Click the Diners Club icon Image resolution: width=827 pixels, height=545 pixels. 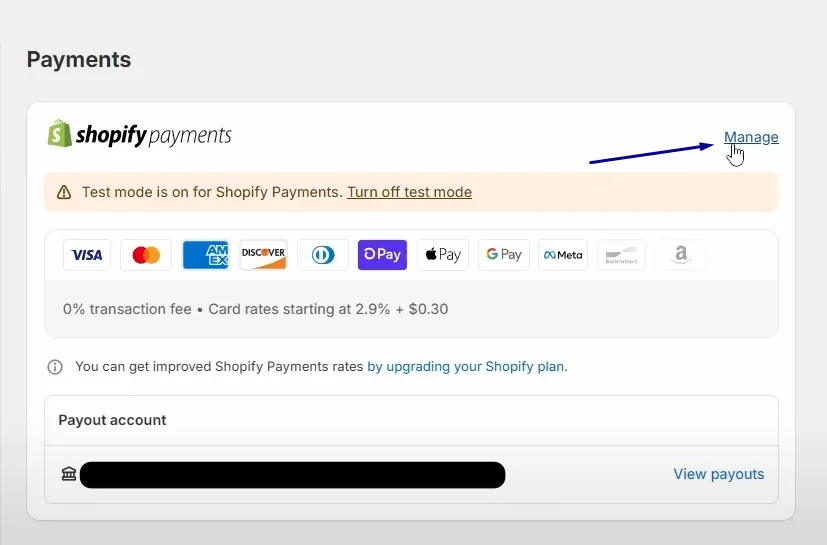click(323, 255)
